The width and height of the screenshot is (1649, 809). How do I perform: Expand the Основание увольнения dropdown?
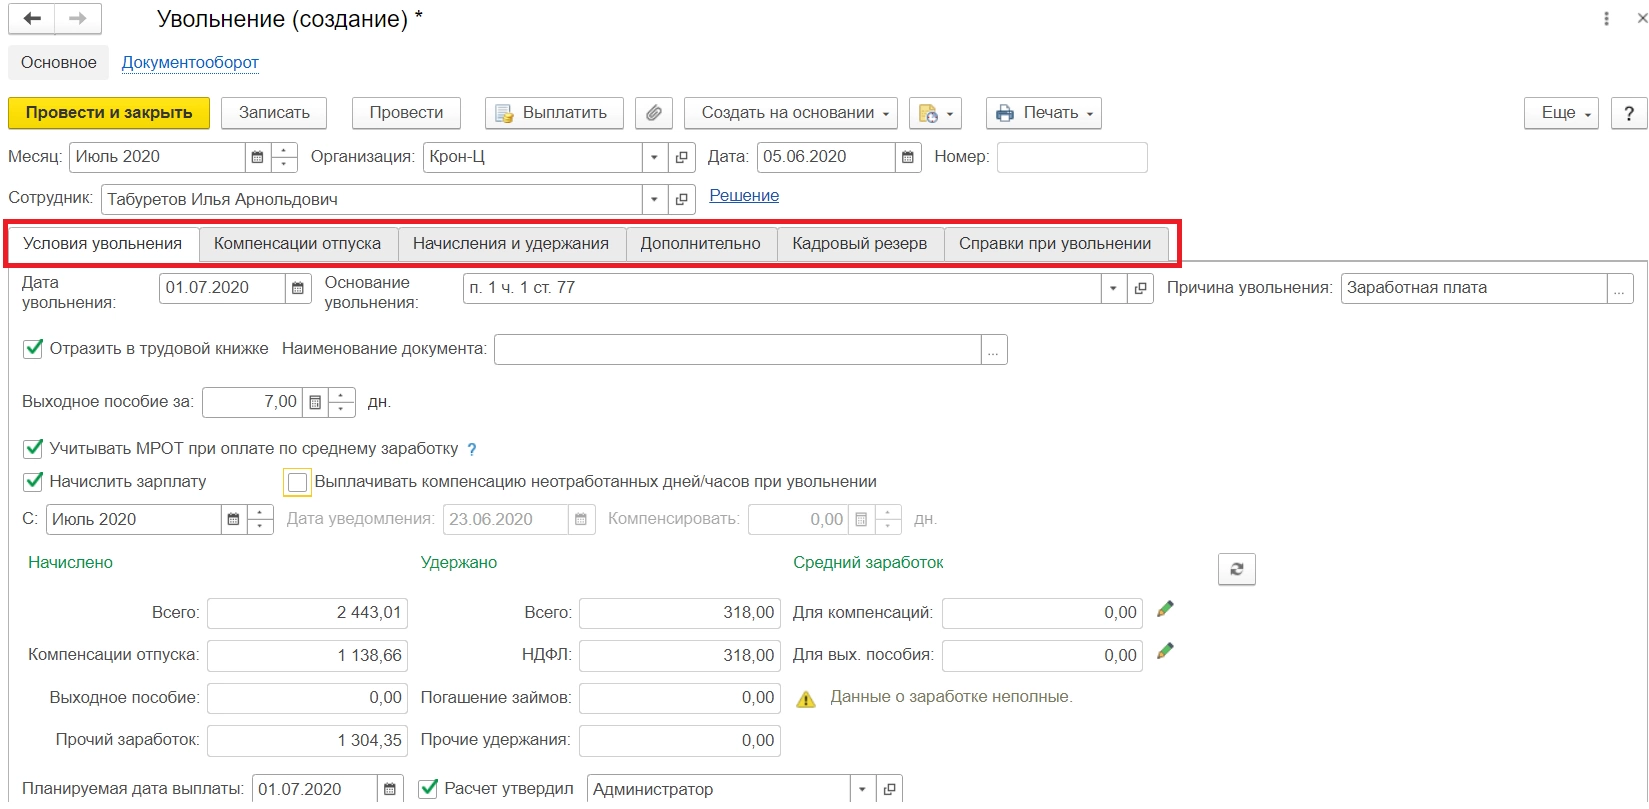click(1114, 288)
